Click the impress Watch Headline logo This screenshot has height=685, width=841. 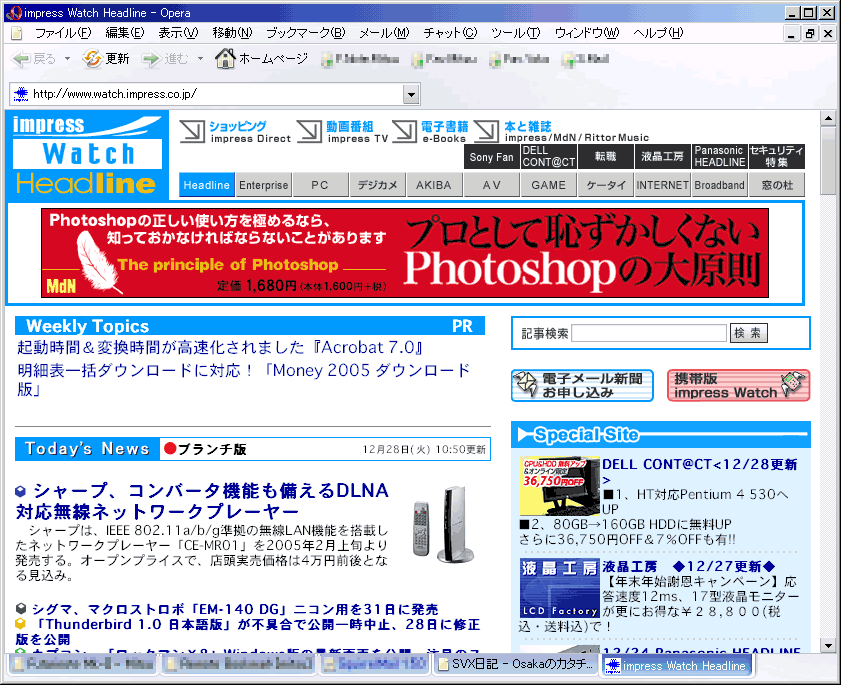[87, 155]
